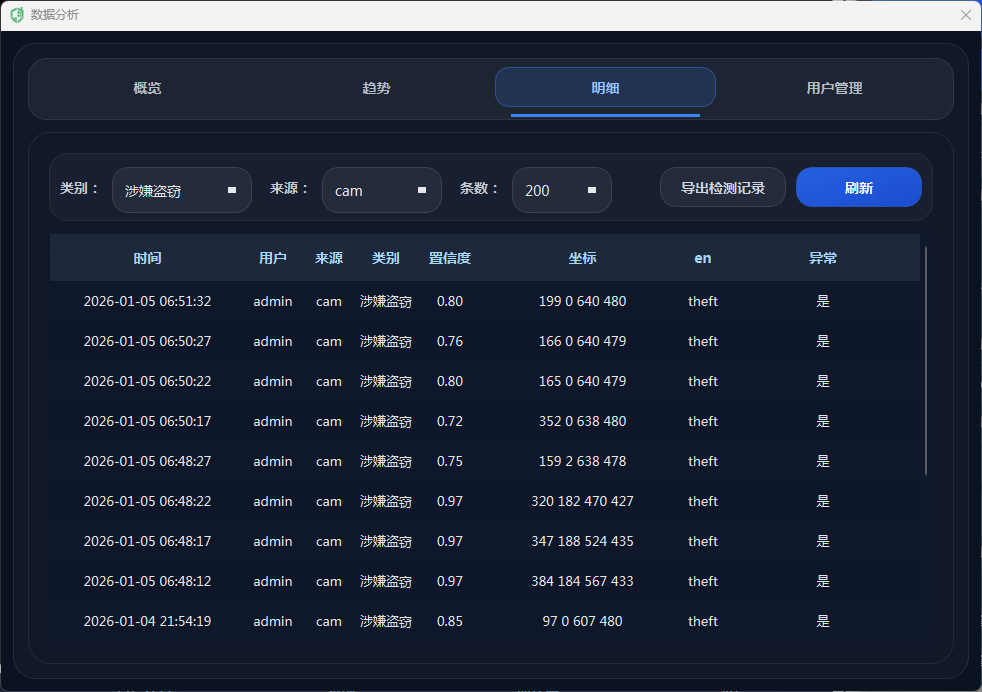Screen dimensions: 982x692
Task: Switch to the 趋势 tab
Action: 376,88
